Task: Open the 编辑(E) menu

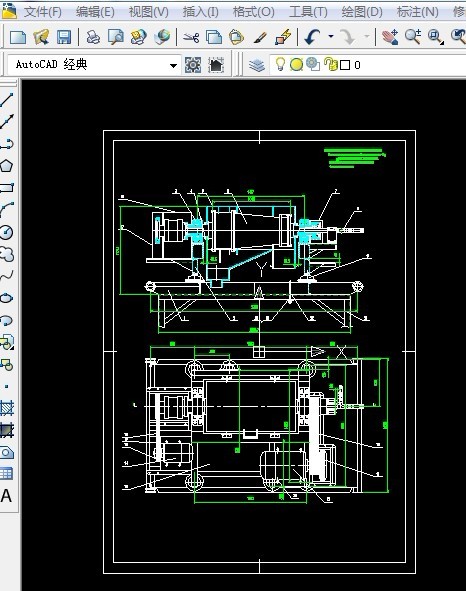Action: [95, 12]
